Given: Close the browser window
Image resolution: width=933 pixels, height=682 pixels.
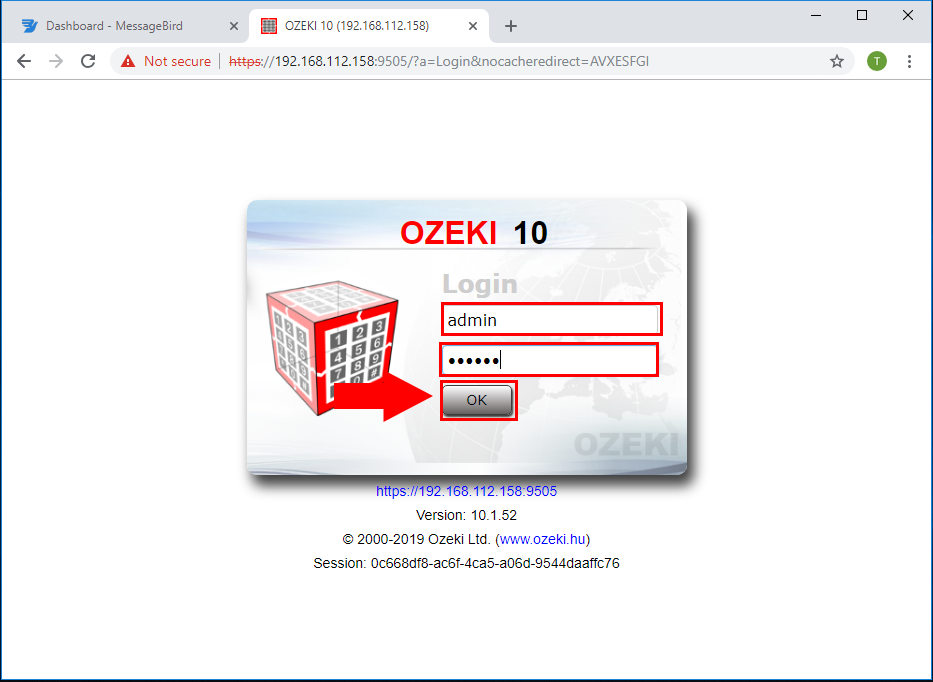Looking at the screenshot, I should click(907, 15).
